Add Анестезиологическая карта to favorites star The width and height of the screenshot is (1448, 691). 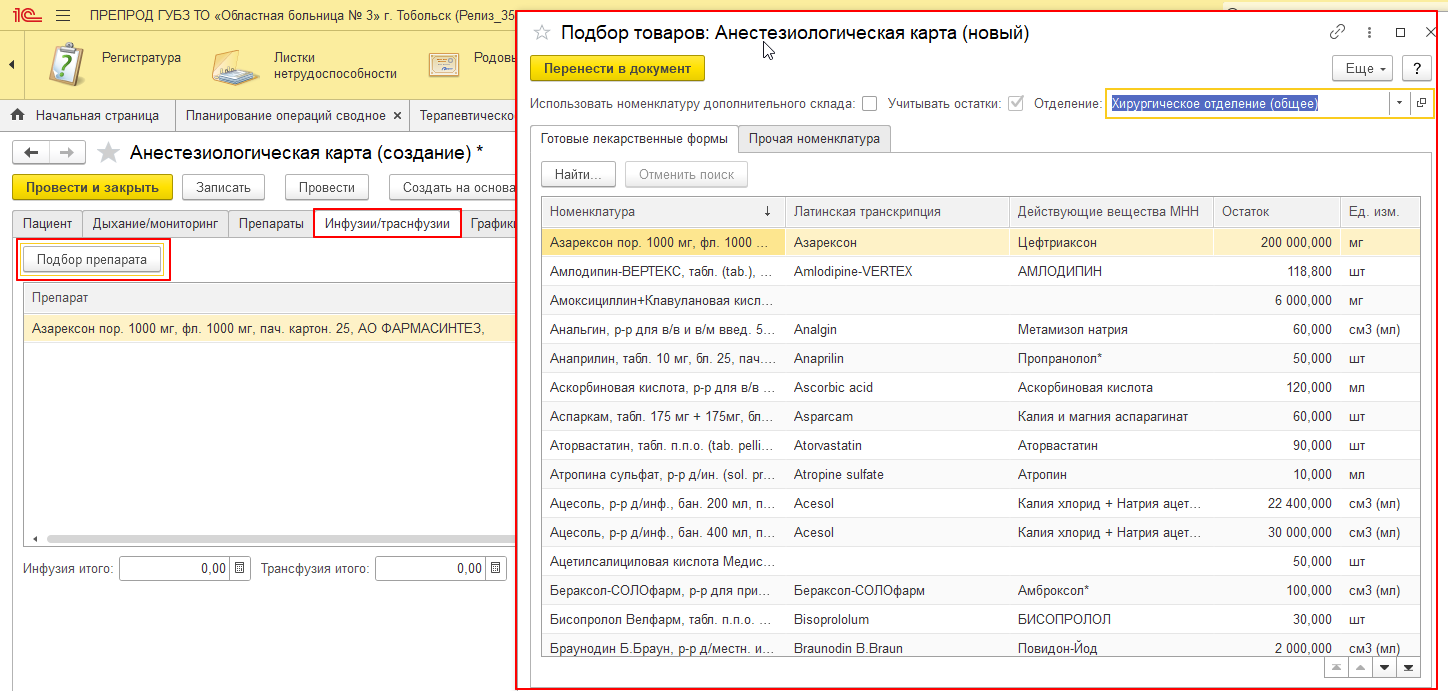(x=108, y=153)
